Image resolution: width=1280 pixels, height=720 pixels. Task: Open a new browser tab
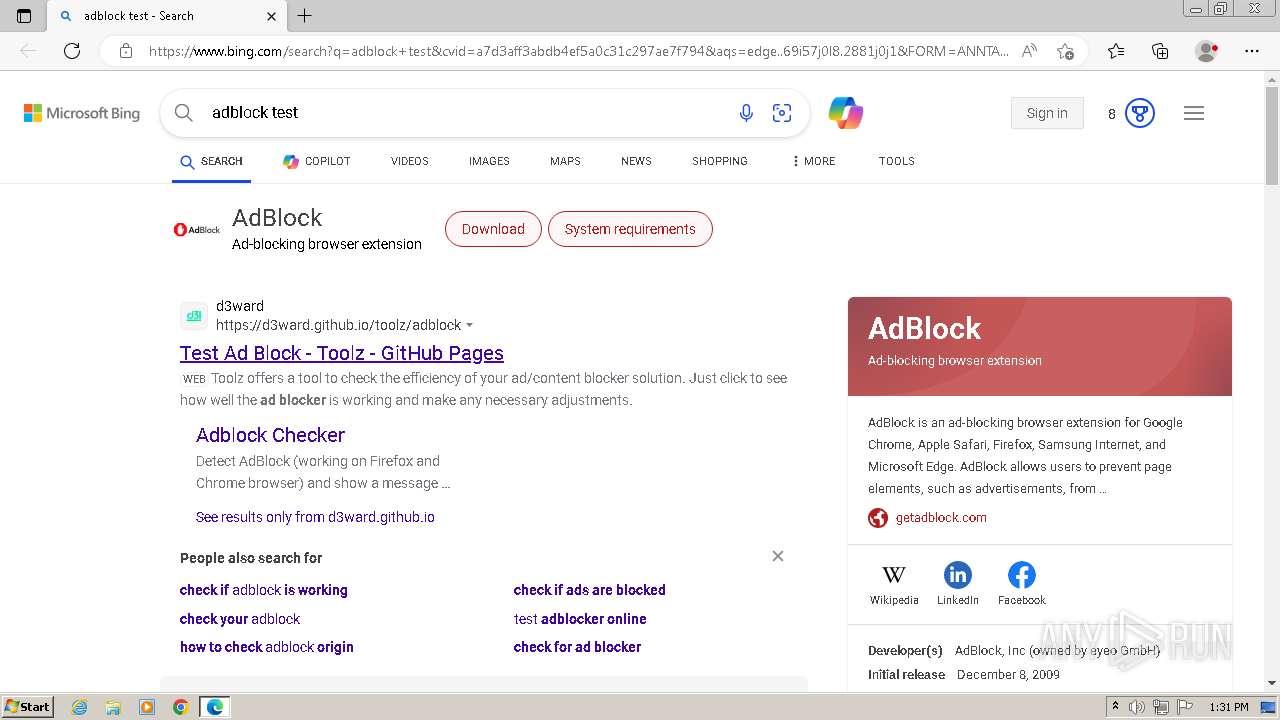click(305, 16)
